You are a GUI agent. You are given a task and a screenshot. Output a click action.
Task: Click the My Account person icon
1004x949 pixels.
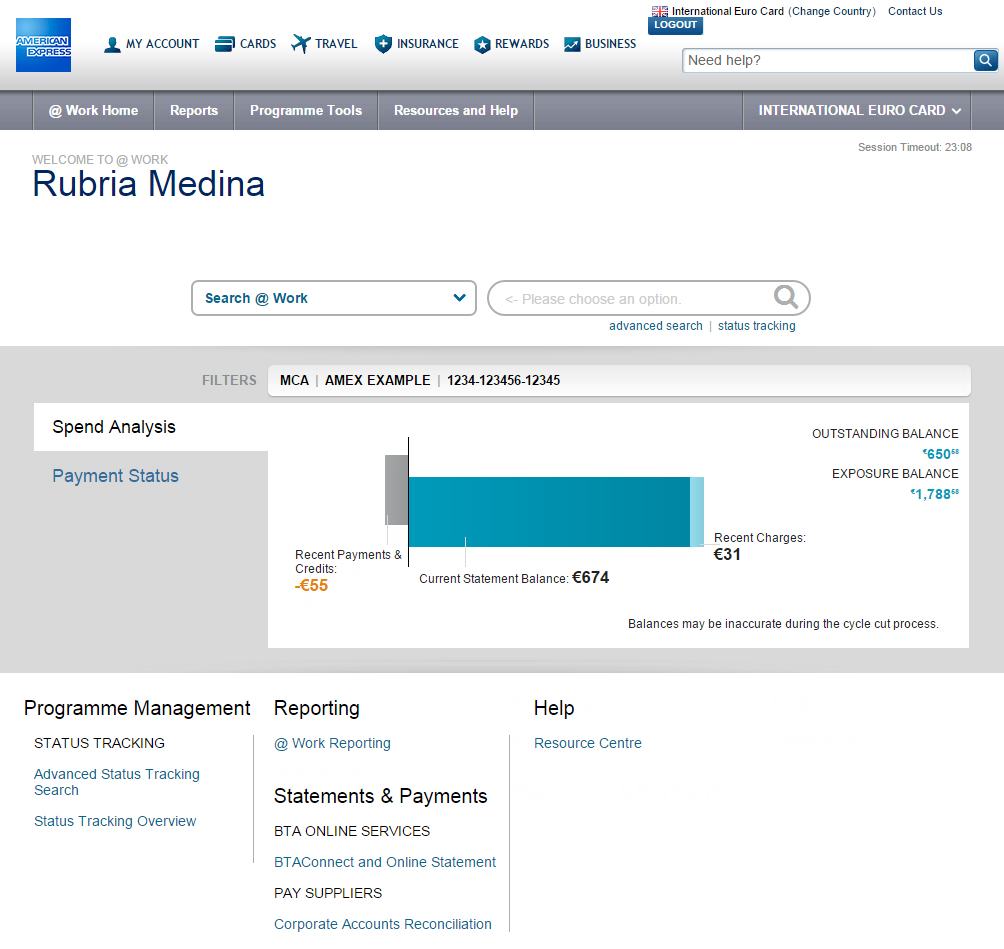point(112,44)
